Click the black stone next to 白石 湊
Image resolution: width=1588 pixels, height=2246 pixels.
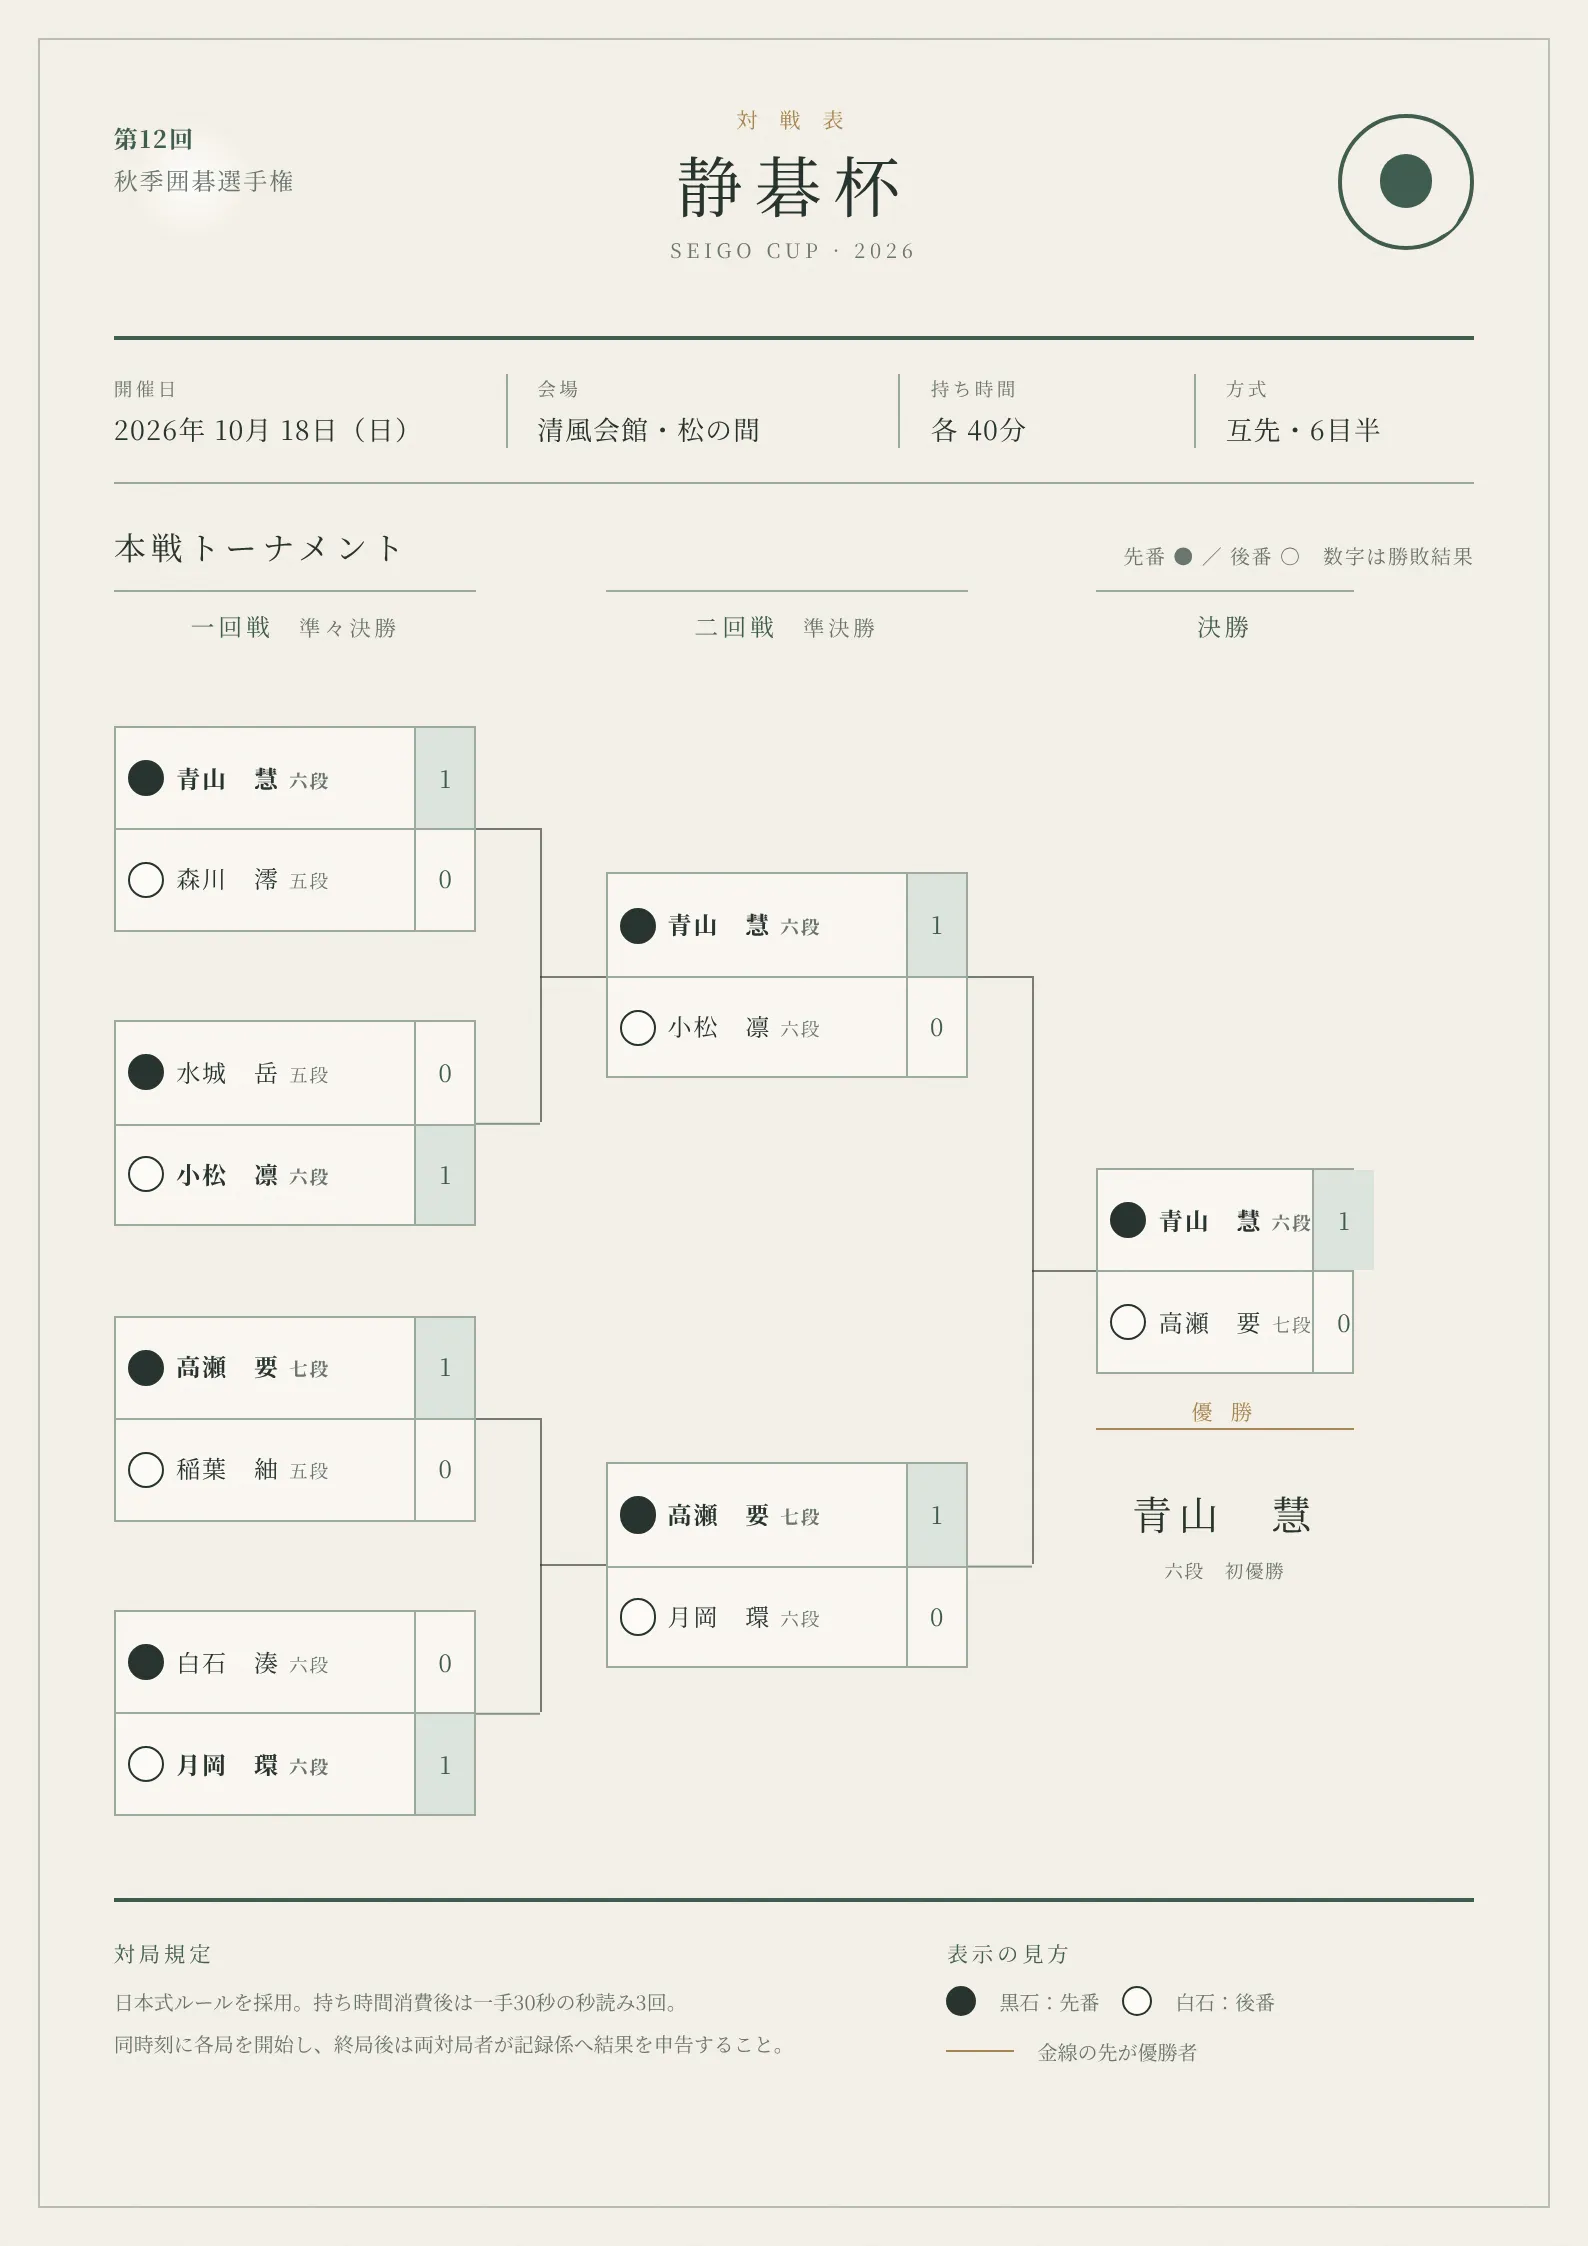tap(146, 1662)
